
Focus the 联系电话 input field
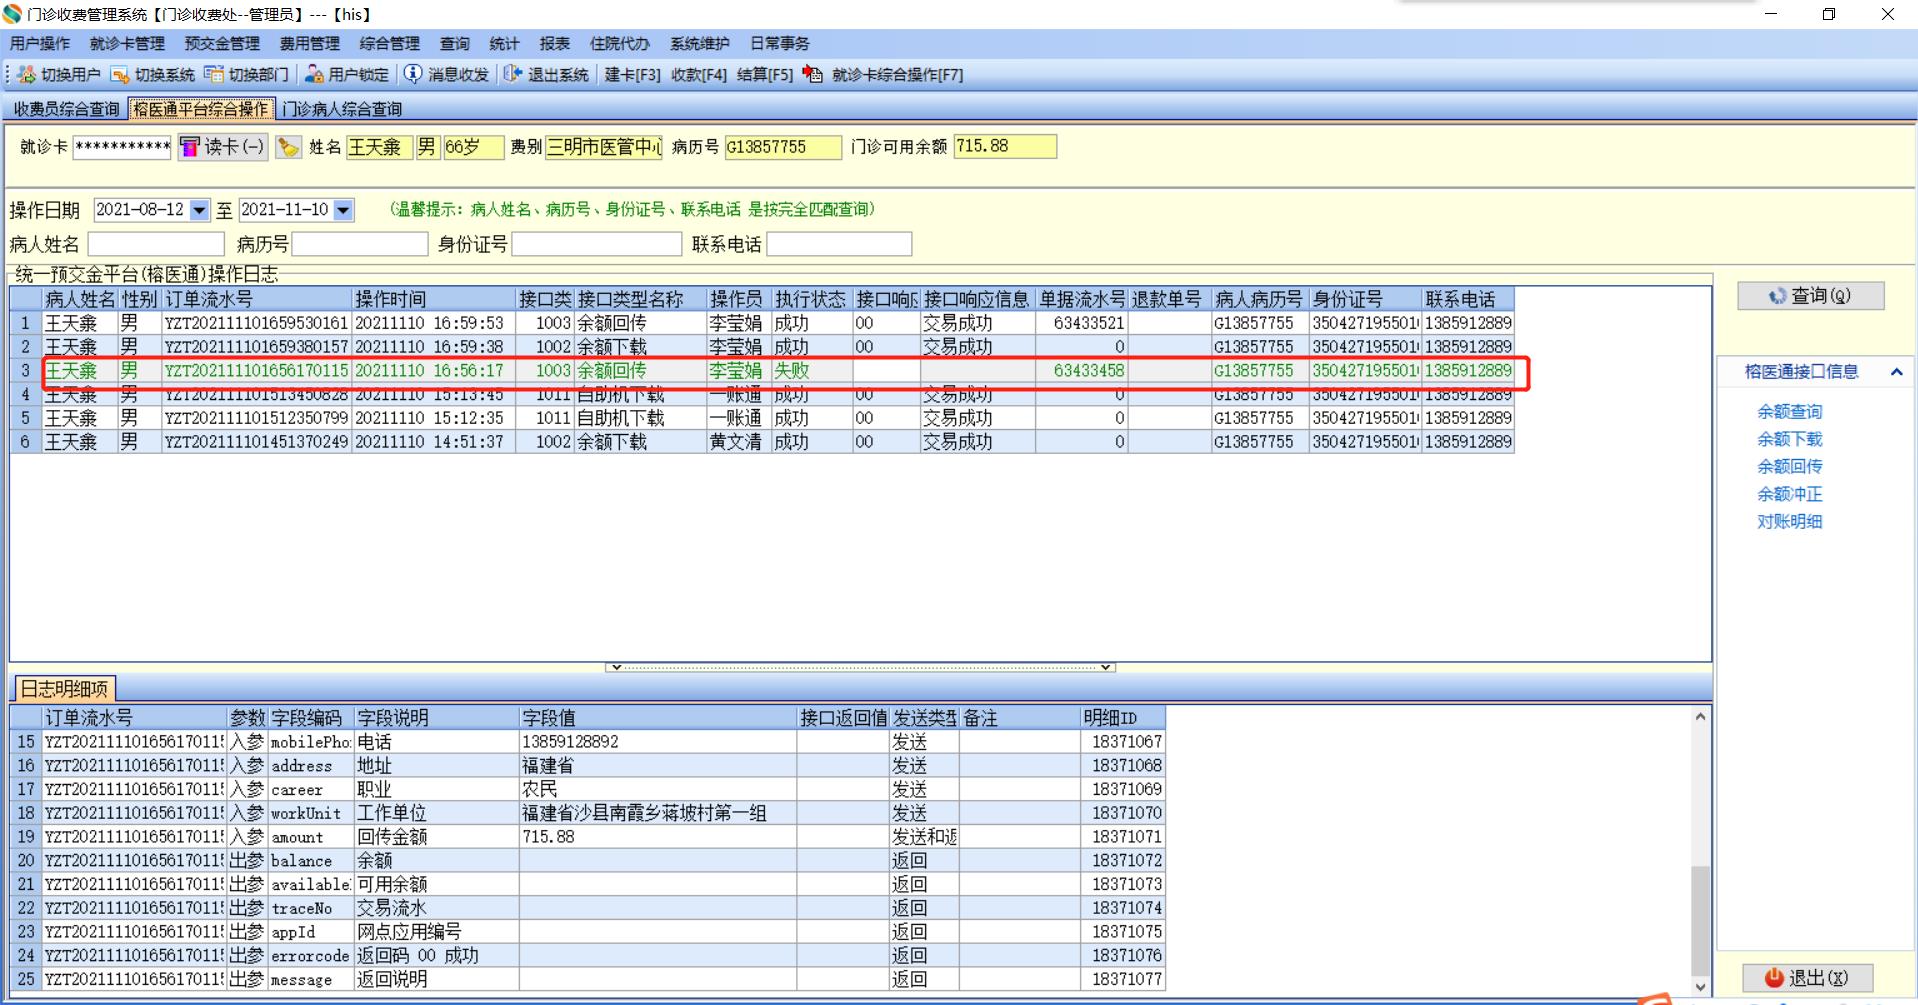[839, 244]
